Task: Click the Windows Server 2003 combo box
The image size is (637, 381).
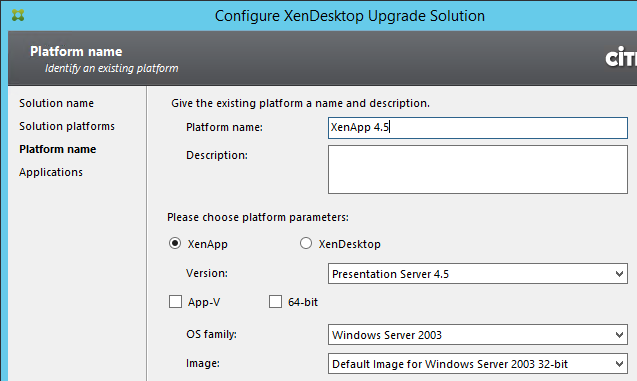Action: click(x=478, y=335)
